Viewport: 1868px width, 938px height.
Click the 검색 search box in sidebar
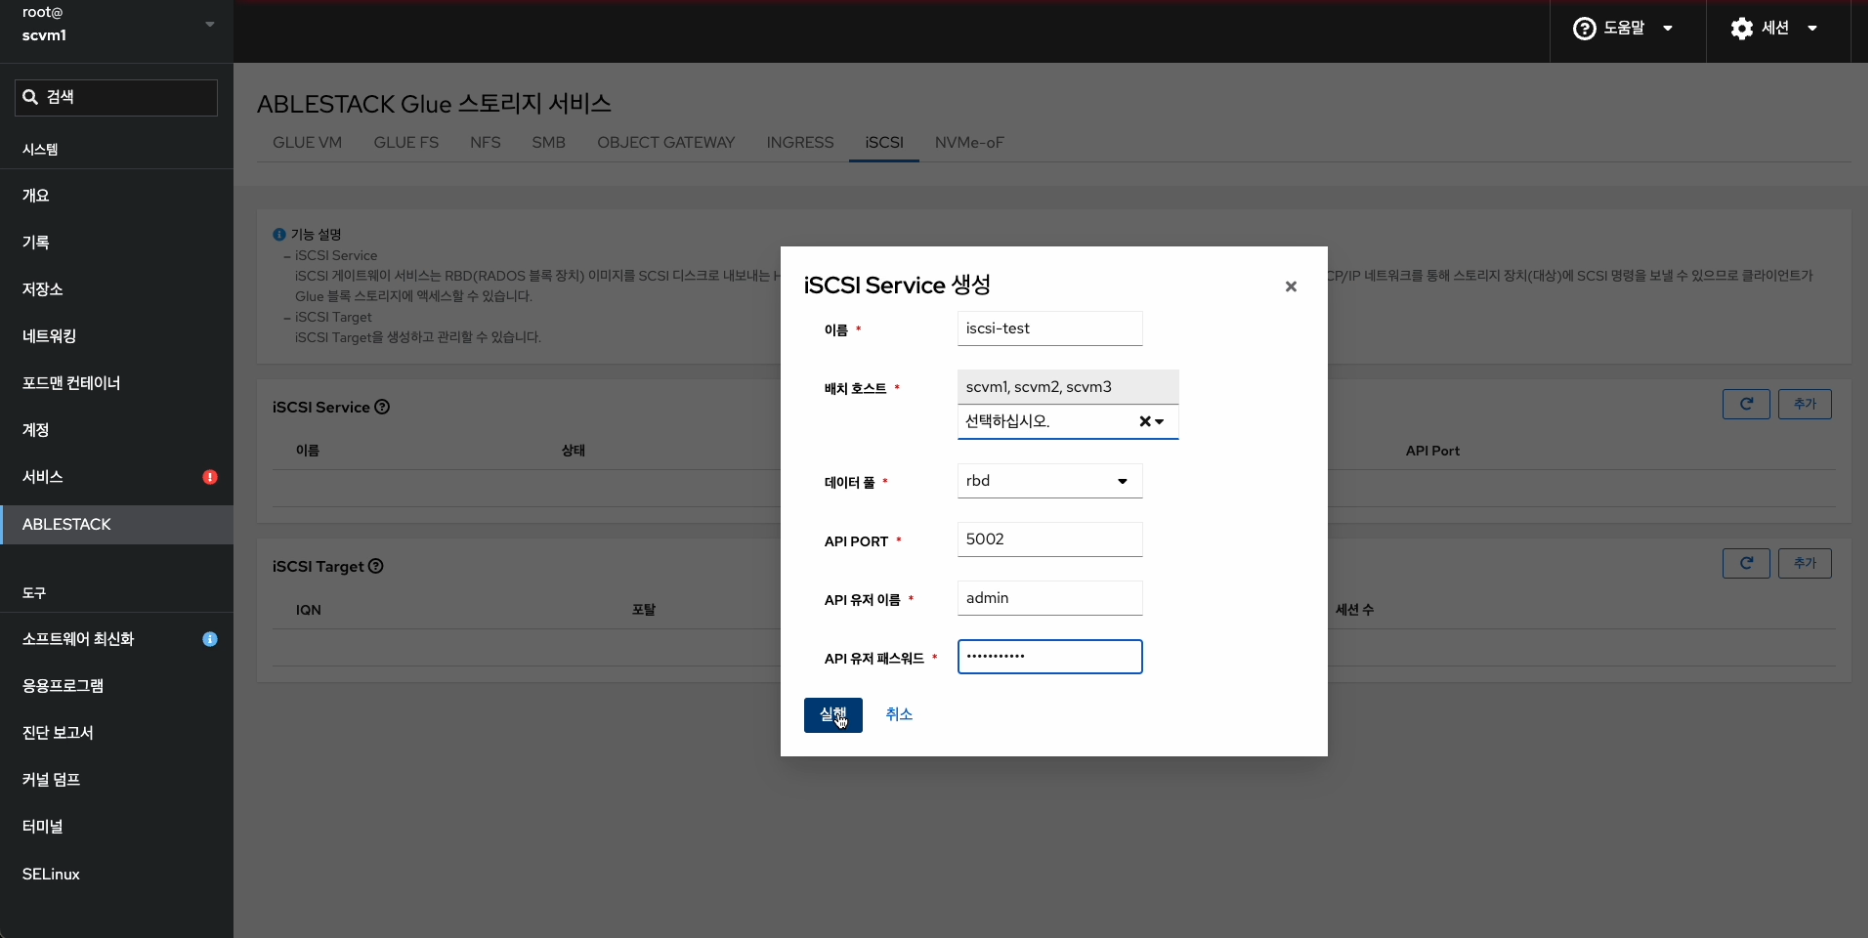(116, 97)
